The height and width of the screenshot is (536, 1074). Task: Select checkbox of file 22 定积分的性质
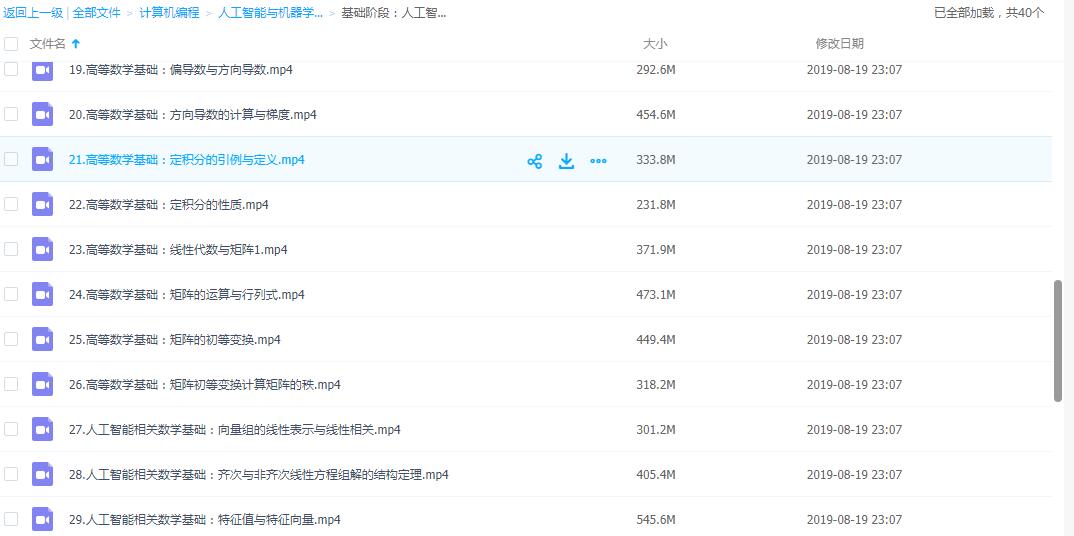11,204
